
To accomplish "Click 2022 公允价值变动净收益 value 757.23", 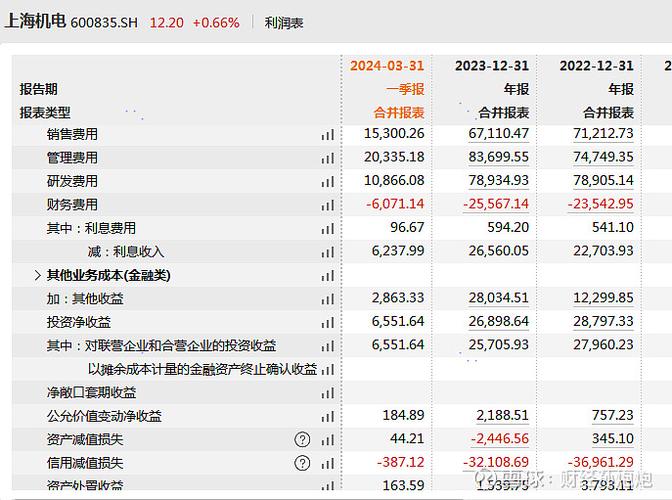I will pos(612,415).
